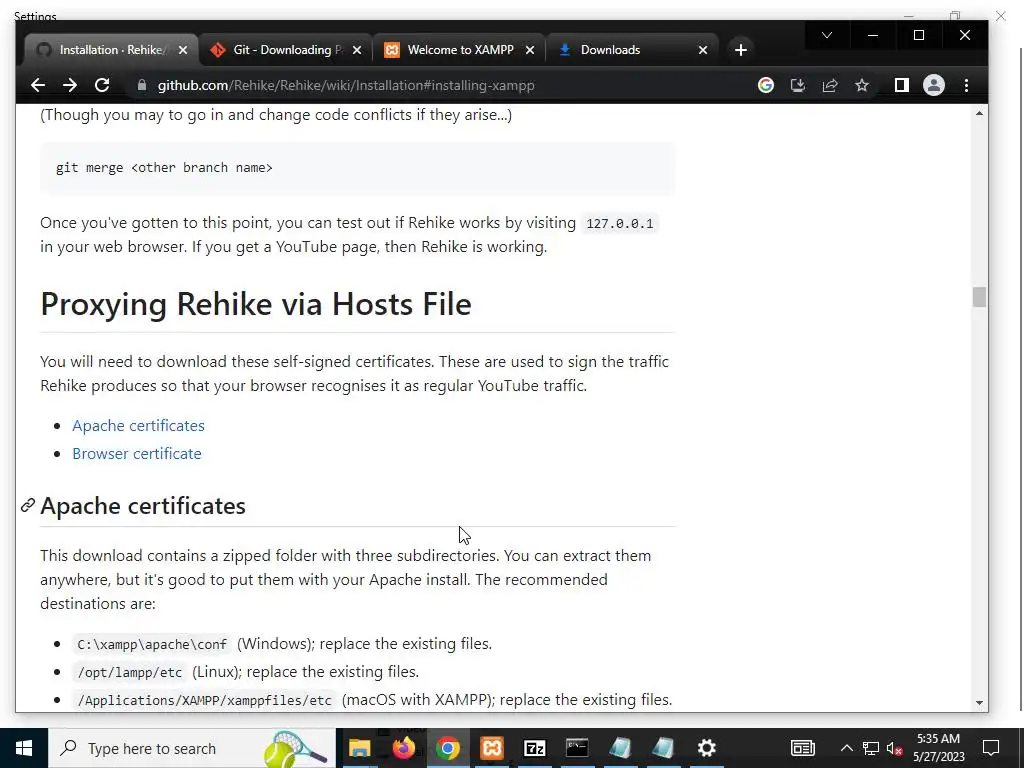The width and height of the screenshot is (1024, 768).
Task: Open a new browser tab
Action: [x=741, y=50]
